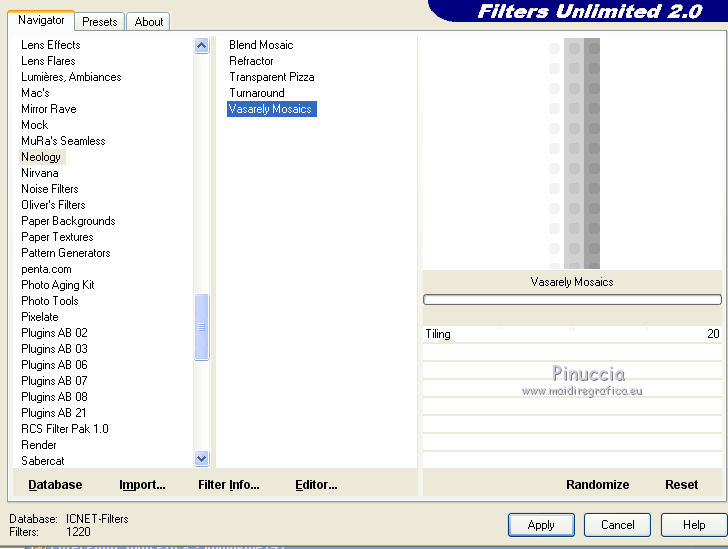The image size is (728, 549).
Task: Select Mirror Rave category
Action: click(49, 109)
